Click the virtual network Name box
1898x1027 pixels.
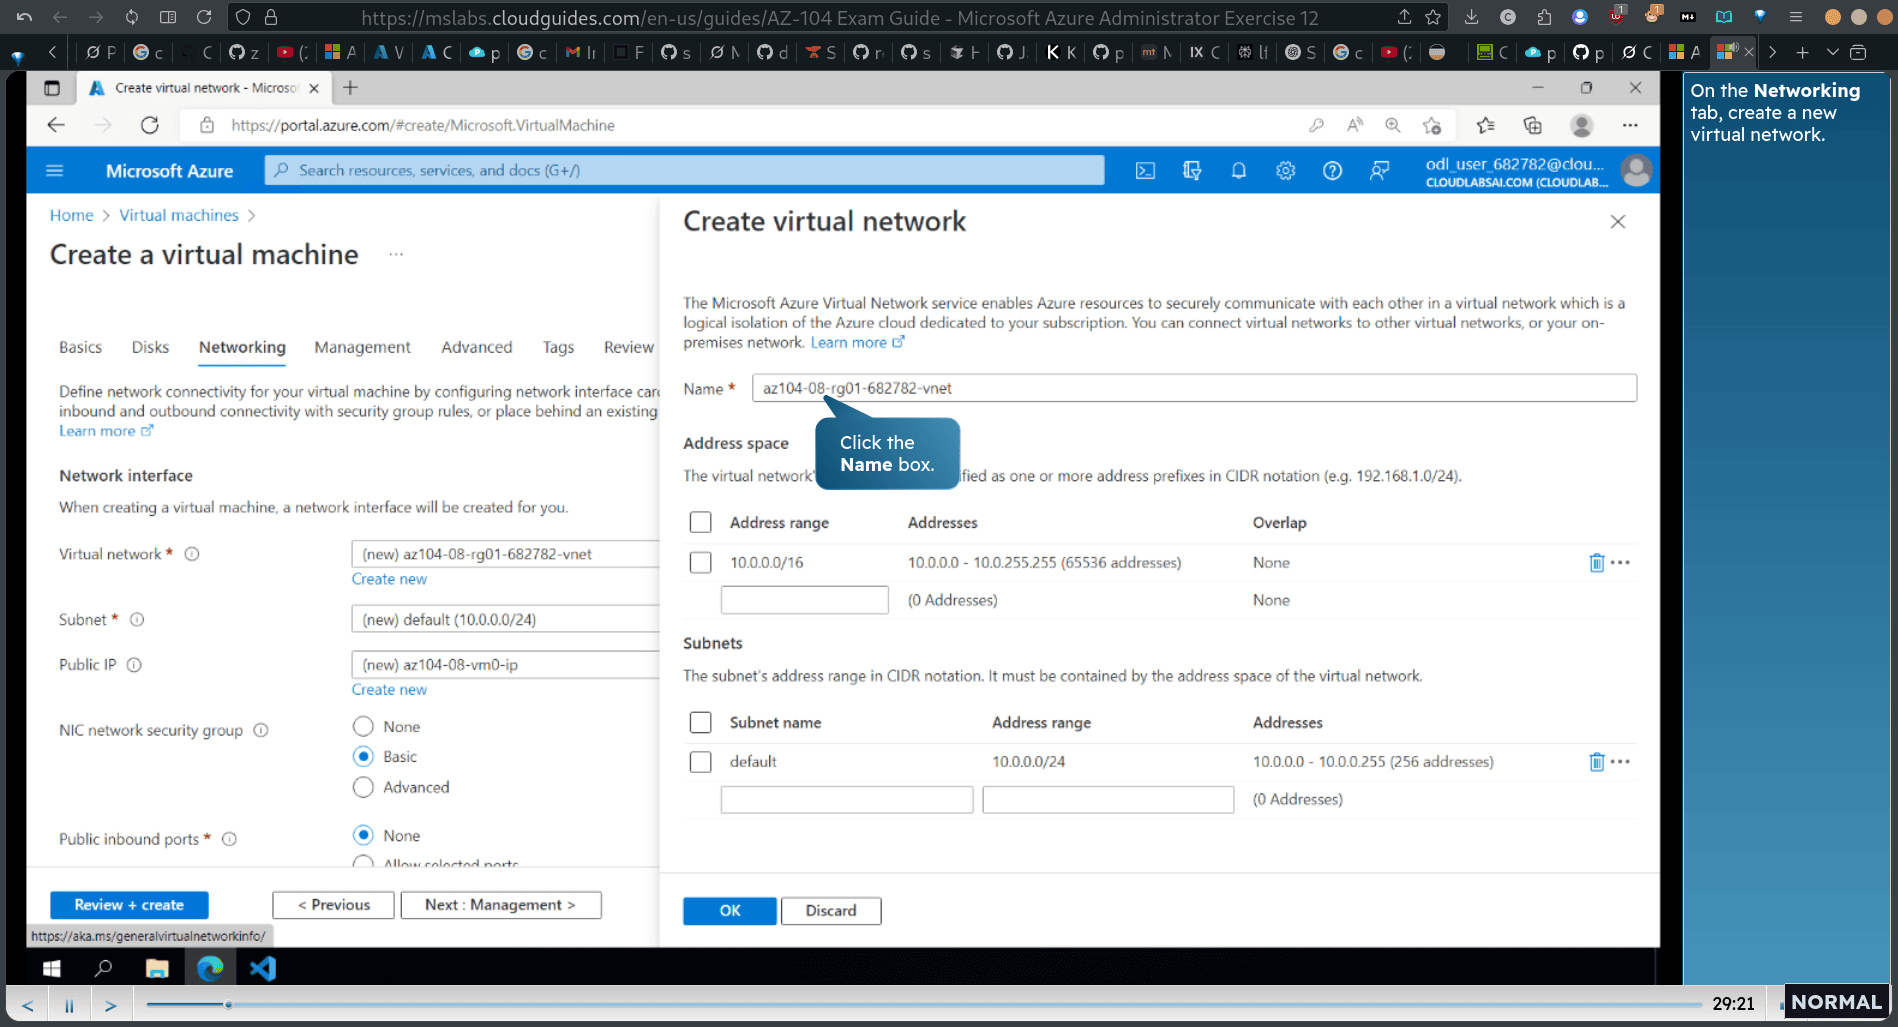coord(1194,388)
